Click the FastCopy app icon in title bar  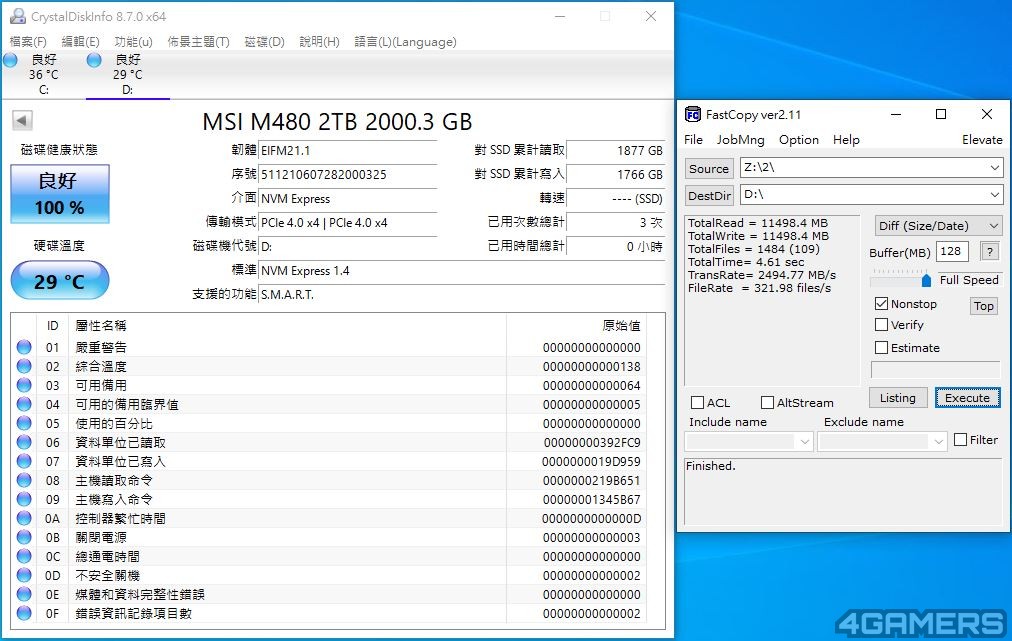click(x=693, y=115)
